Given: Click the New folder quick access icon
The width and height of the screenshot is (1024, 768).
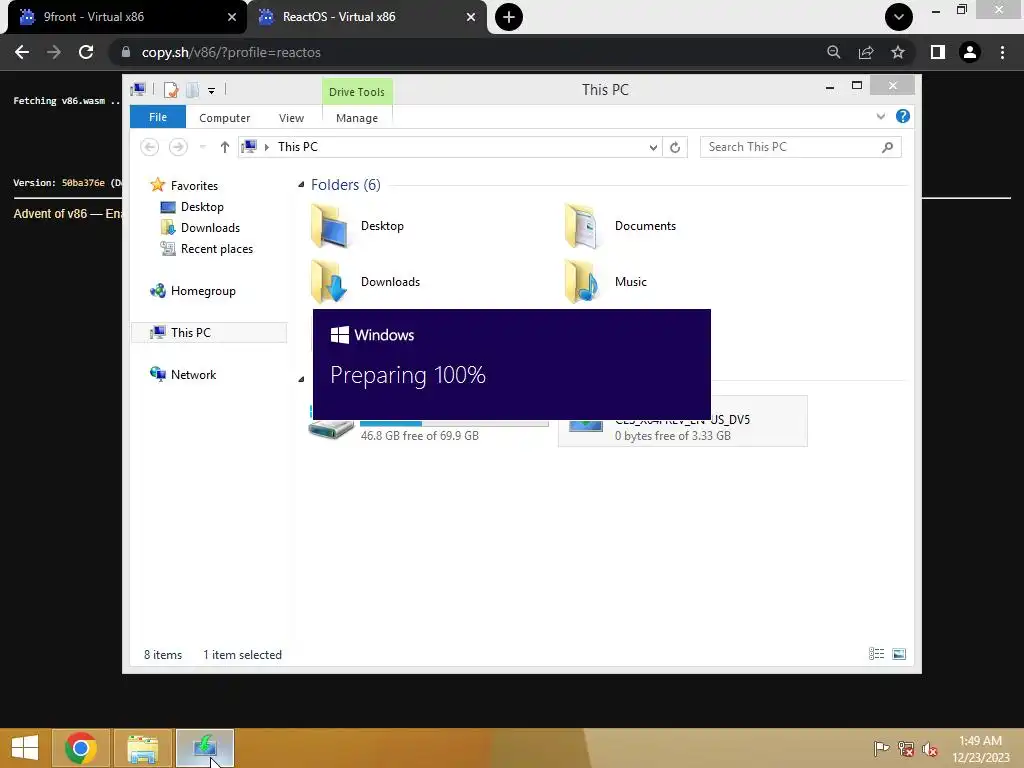Looking at the screenshot, I should coord(192,90).
